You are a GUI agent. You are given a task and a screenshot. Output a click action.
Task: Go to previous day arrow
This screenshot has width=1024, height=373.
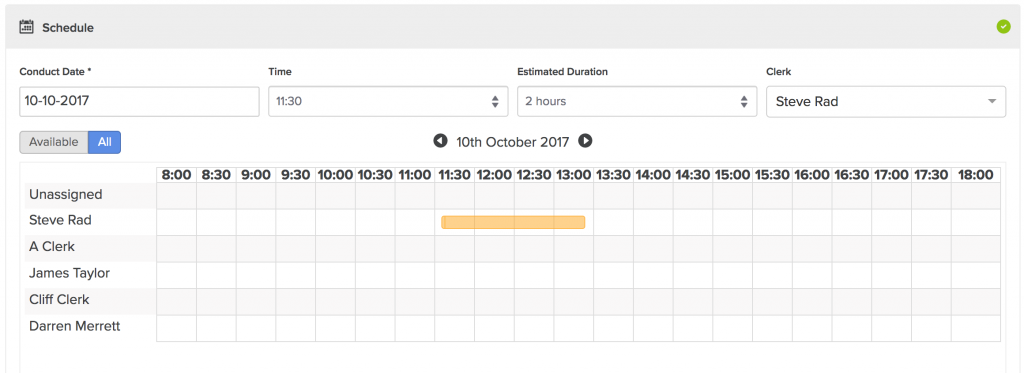[441, 141]
